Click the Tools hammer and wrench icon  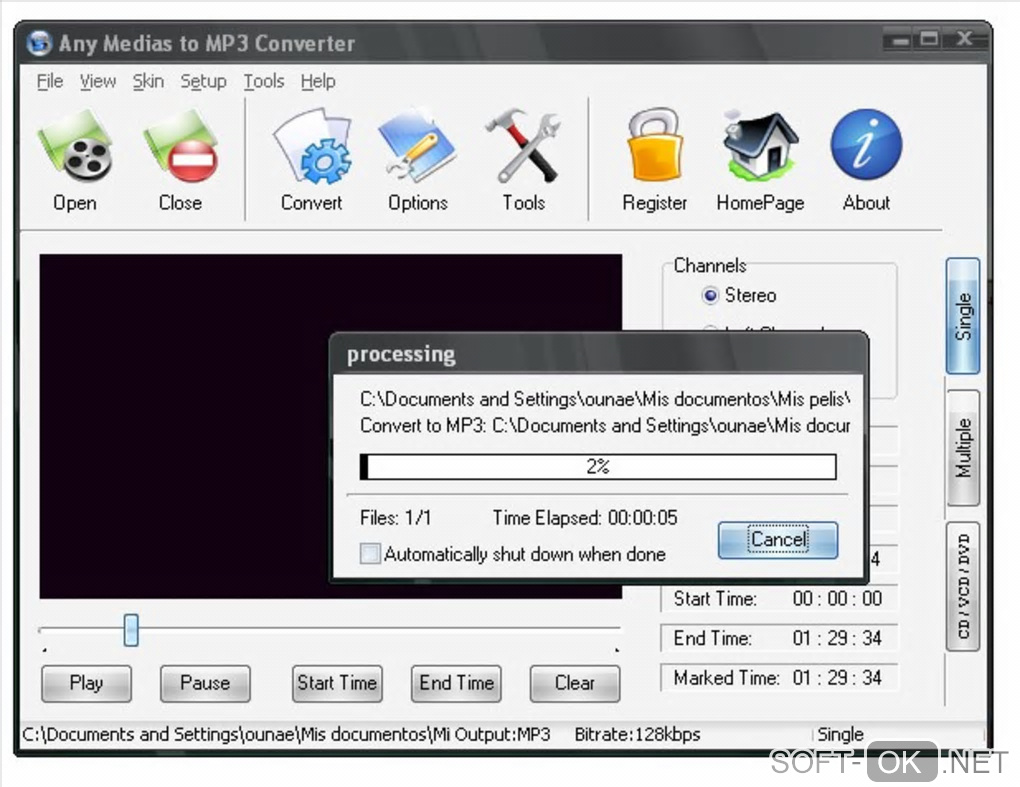(x=524, y=146)
